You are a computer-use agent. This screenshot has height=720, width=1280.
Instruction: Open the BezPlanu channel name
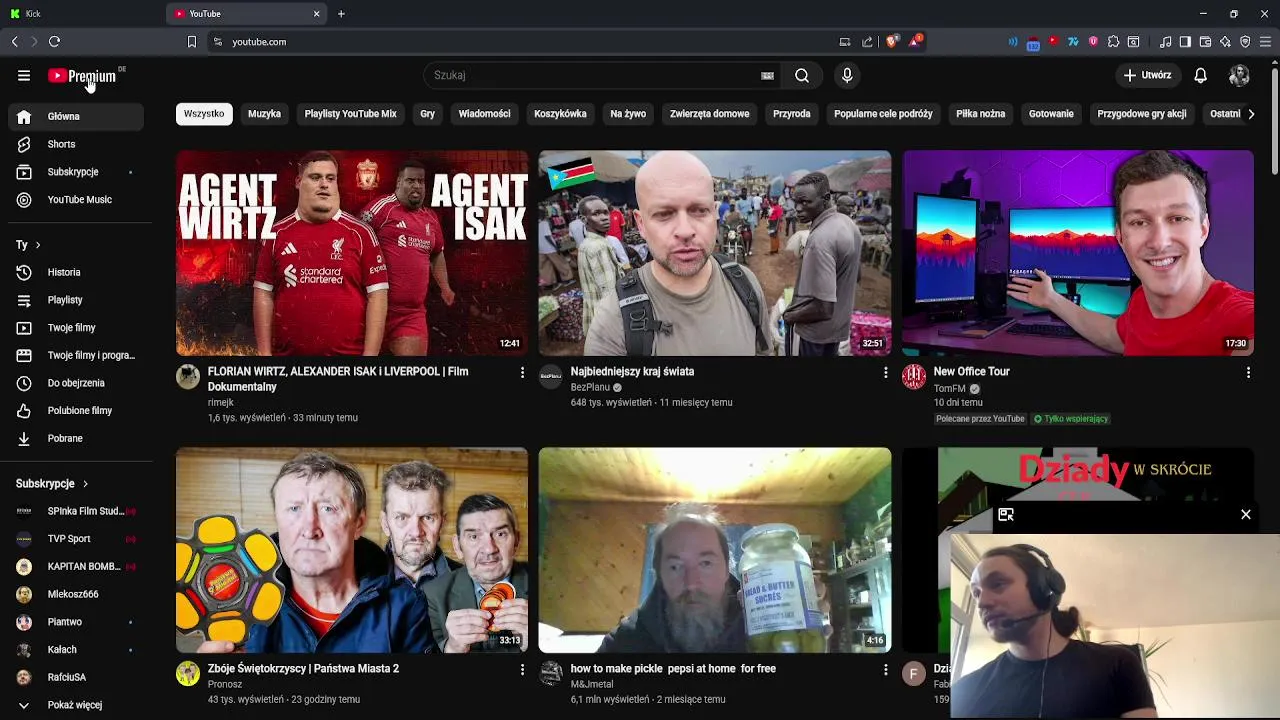point(590,388)
